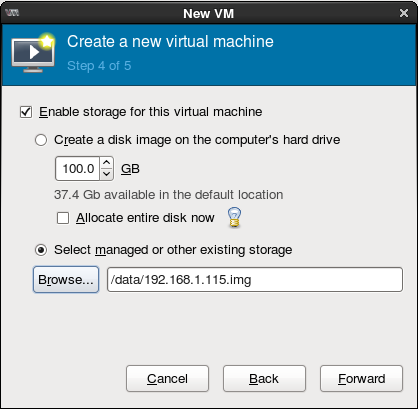Screen dimensions: 418x411
Task: Go Back to the previous step
Action: [264, 379]
